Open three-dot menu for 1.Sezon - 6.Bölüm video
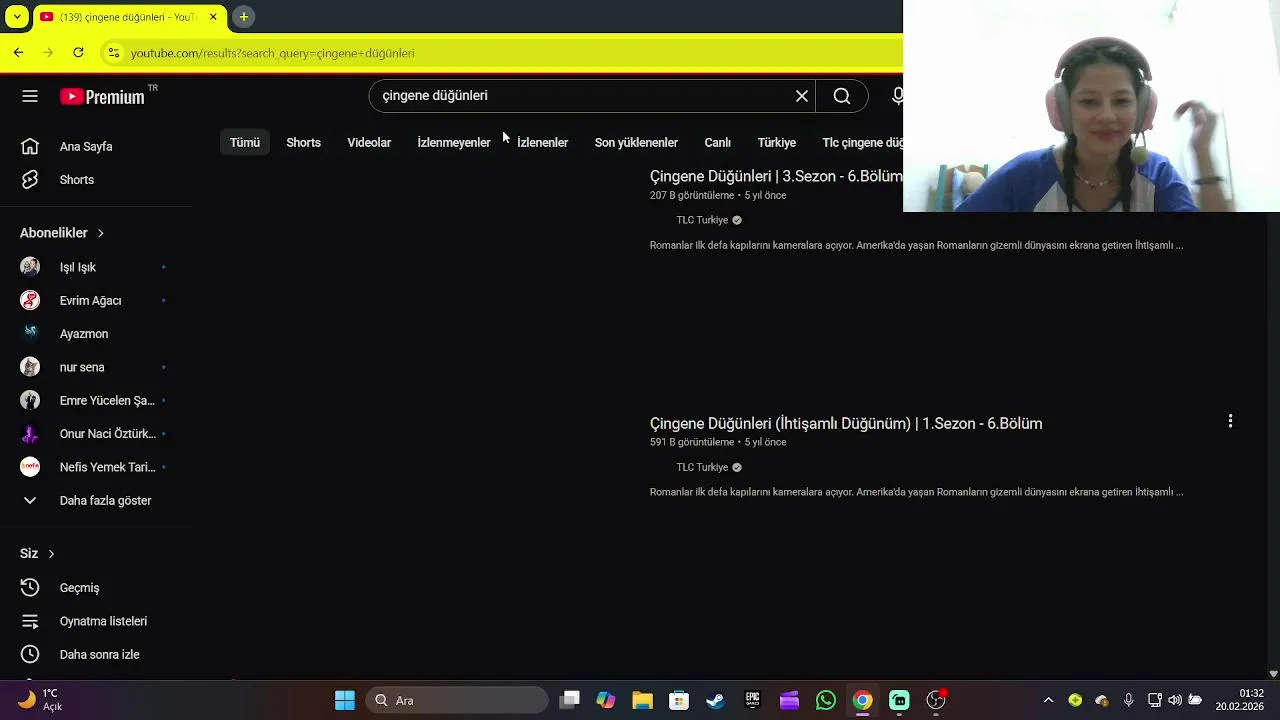The height and width of the screenshot is (720, 1280). coord(1230,421)
